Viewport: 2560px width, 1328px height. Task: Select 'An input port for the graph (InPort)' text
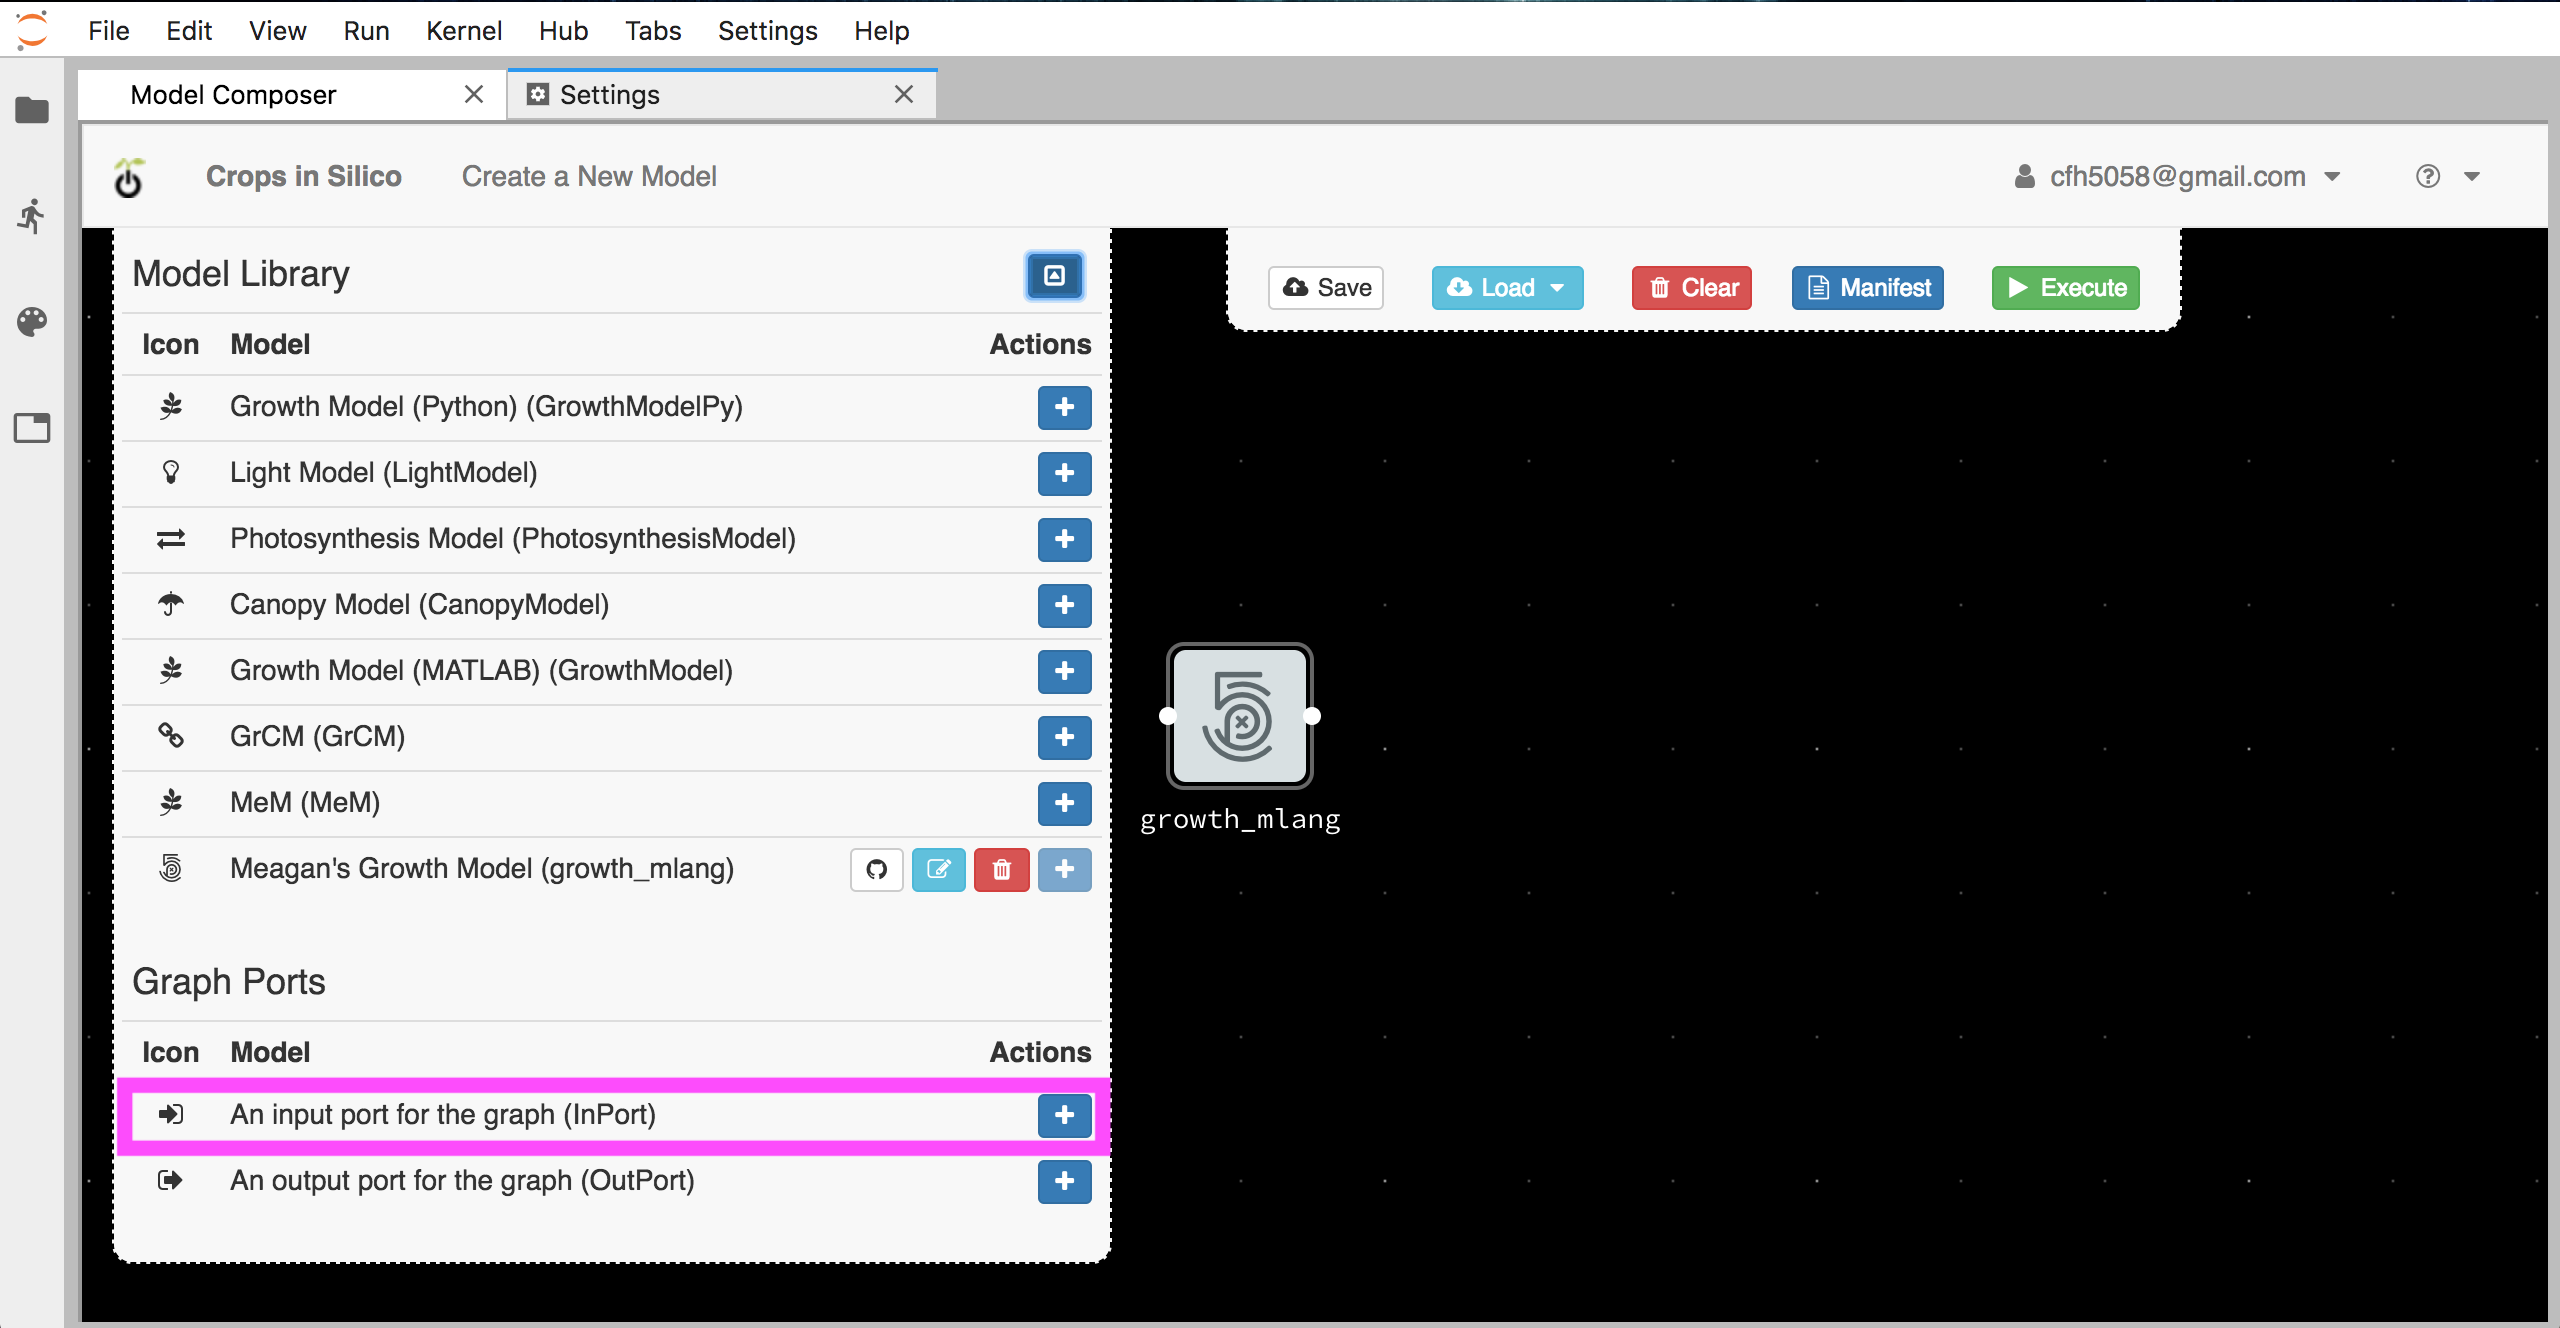pyautogui.click(x=443, y=1115)
